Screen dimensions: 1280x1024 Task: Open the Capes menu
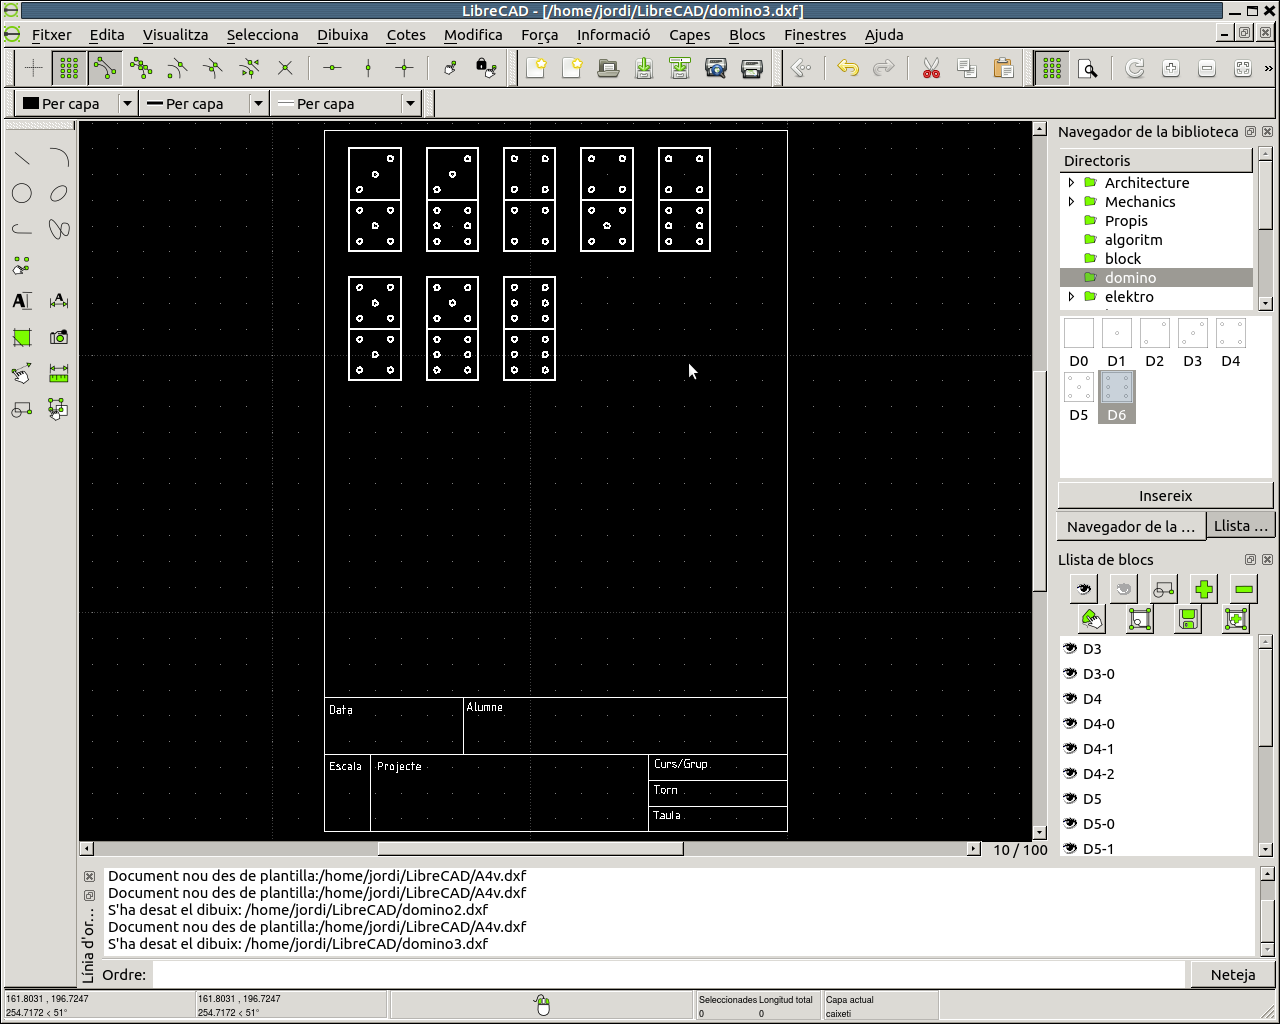(x=690, y=34)
